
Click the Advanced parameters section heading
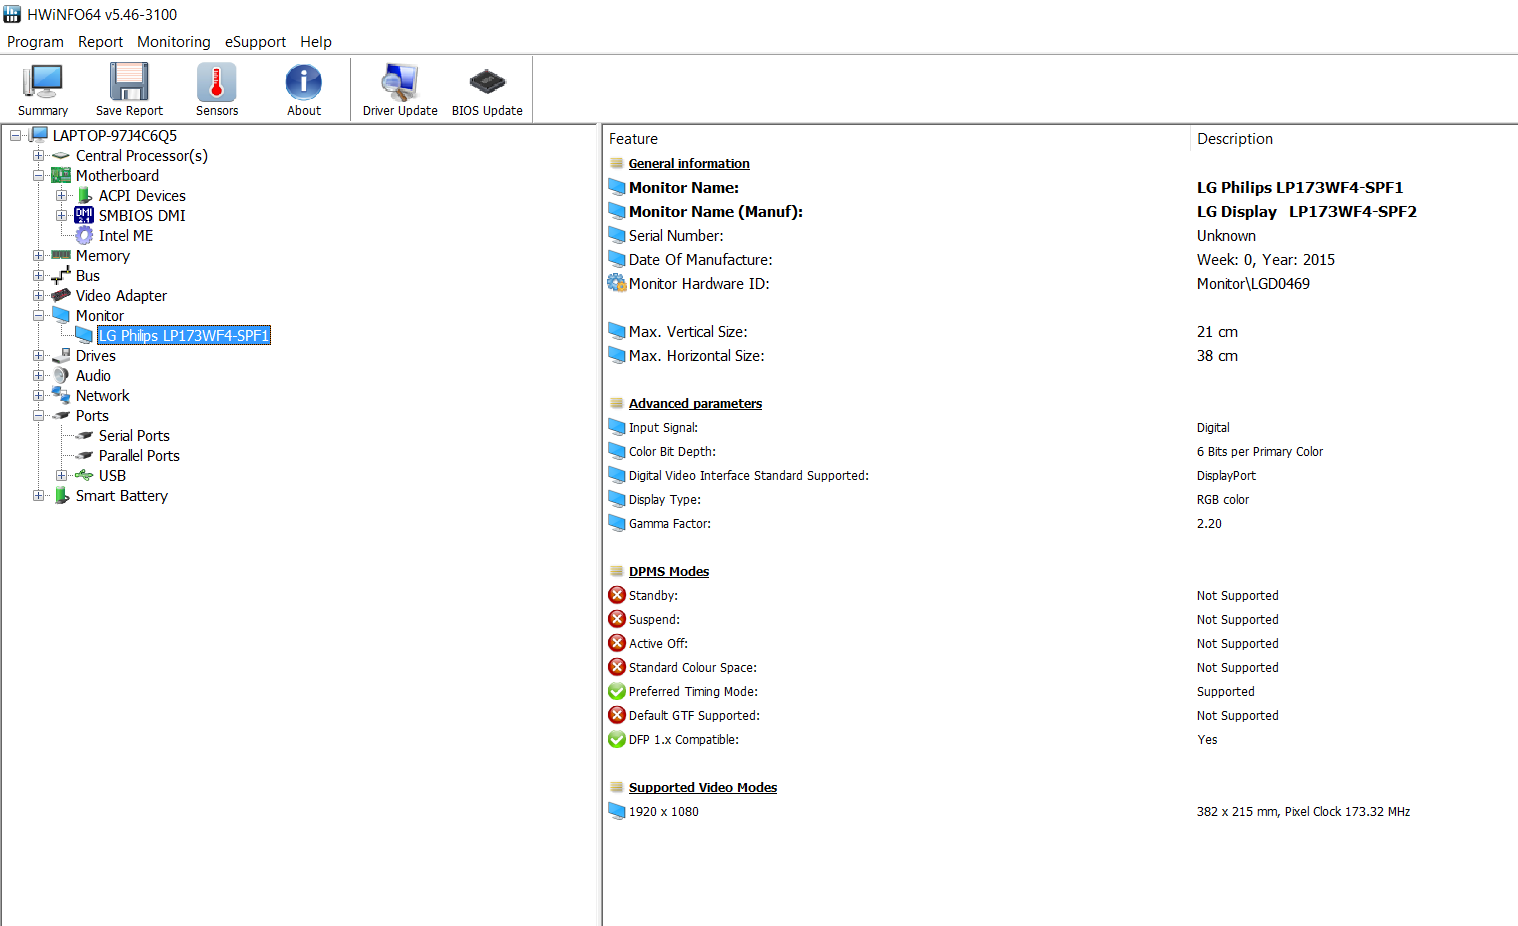click(695, 403)
